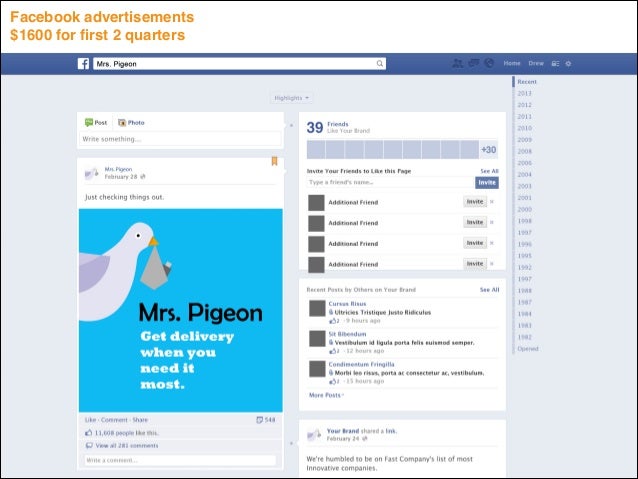The image size is (638, 479).
Task: Click the Facebook logo icon
Action: coord(83,64)
